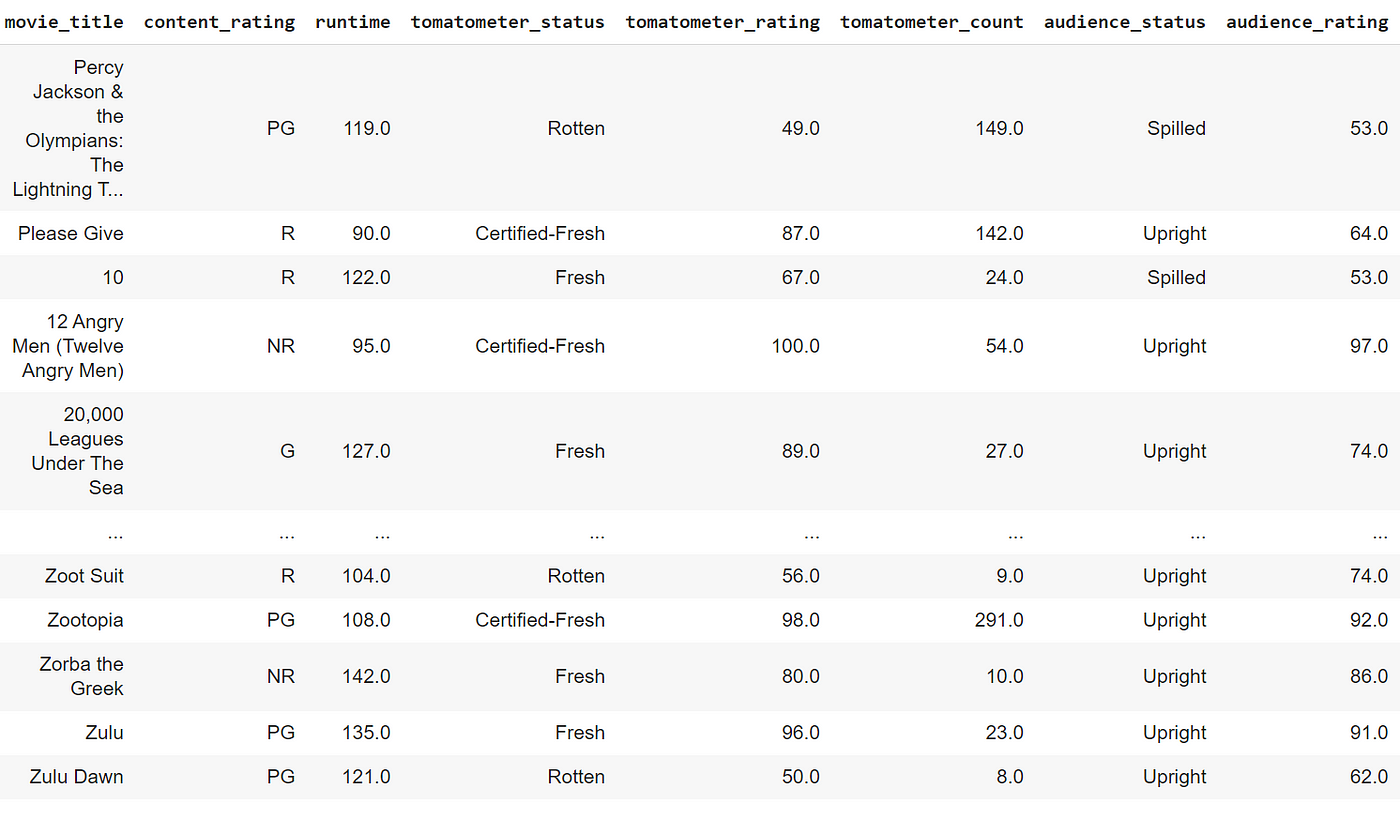1400x816 pixels.
Task: Click the tomatometer_count column header
Action: [932, 22]
